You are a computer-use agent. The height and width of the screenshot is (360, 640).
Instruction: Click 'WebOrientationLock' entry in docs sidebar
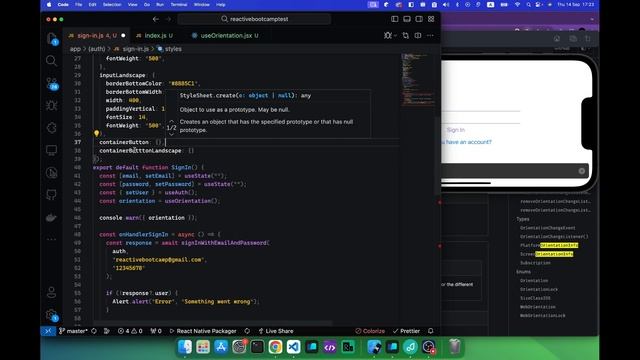tap(542, 316)
